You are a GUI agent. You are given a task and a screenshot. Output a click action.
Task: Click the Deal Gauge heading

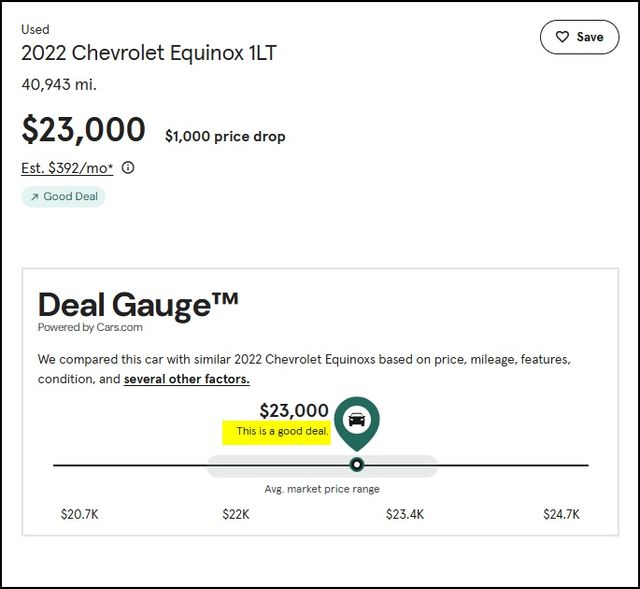[138, 305]
